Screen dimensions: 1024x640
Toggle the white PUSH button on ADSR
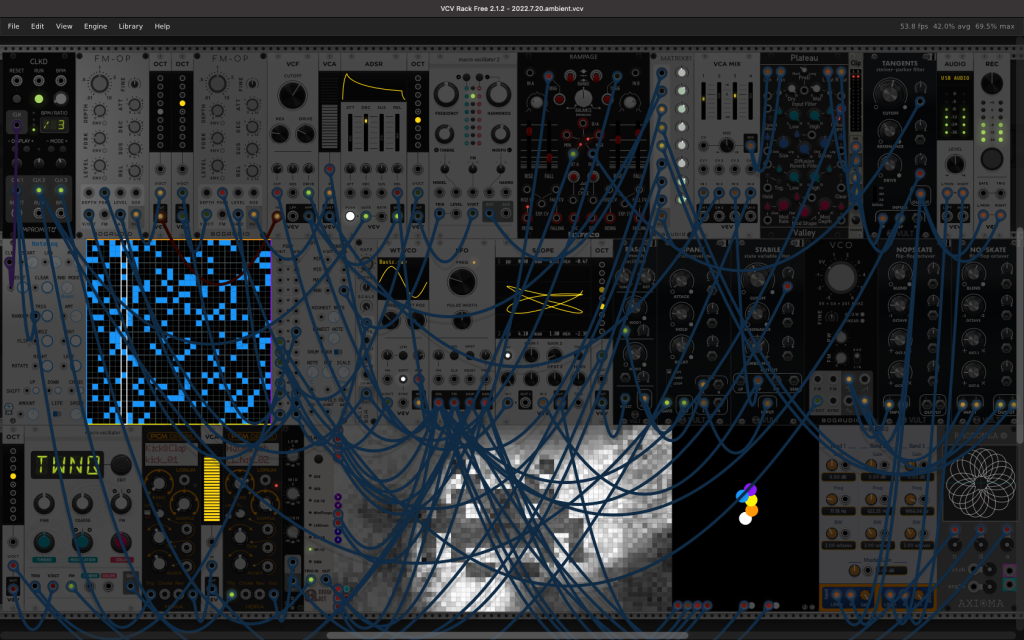[x=350, y=216]
